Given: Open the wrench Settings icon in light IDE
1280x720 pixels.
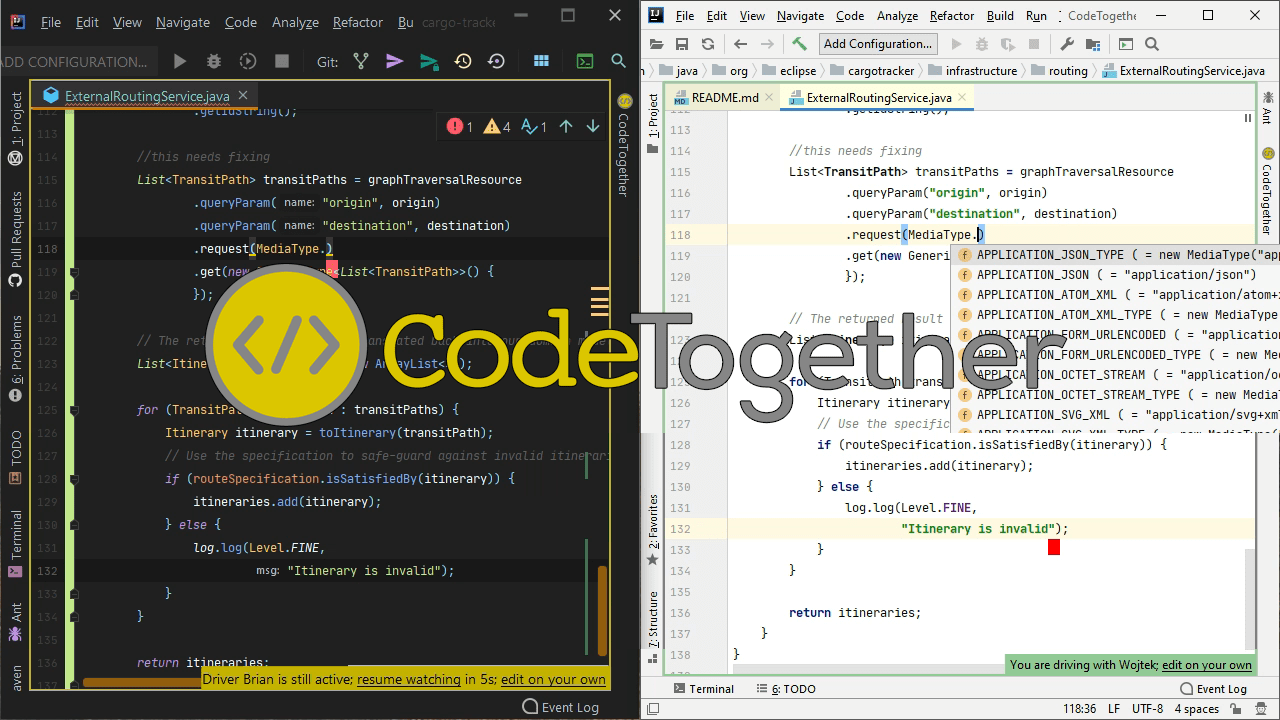Looking at the screenshot, I should pyautogui.click(x=1067, y=44).
